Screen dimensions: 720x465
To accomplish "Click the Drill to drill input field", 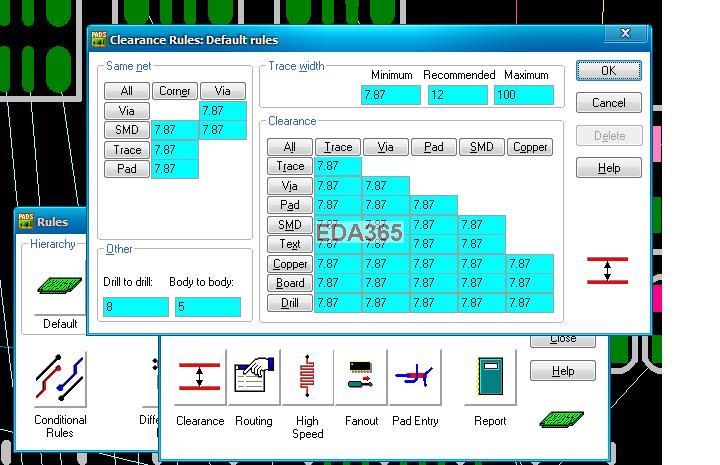I will [x=136, y=307].
